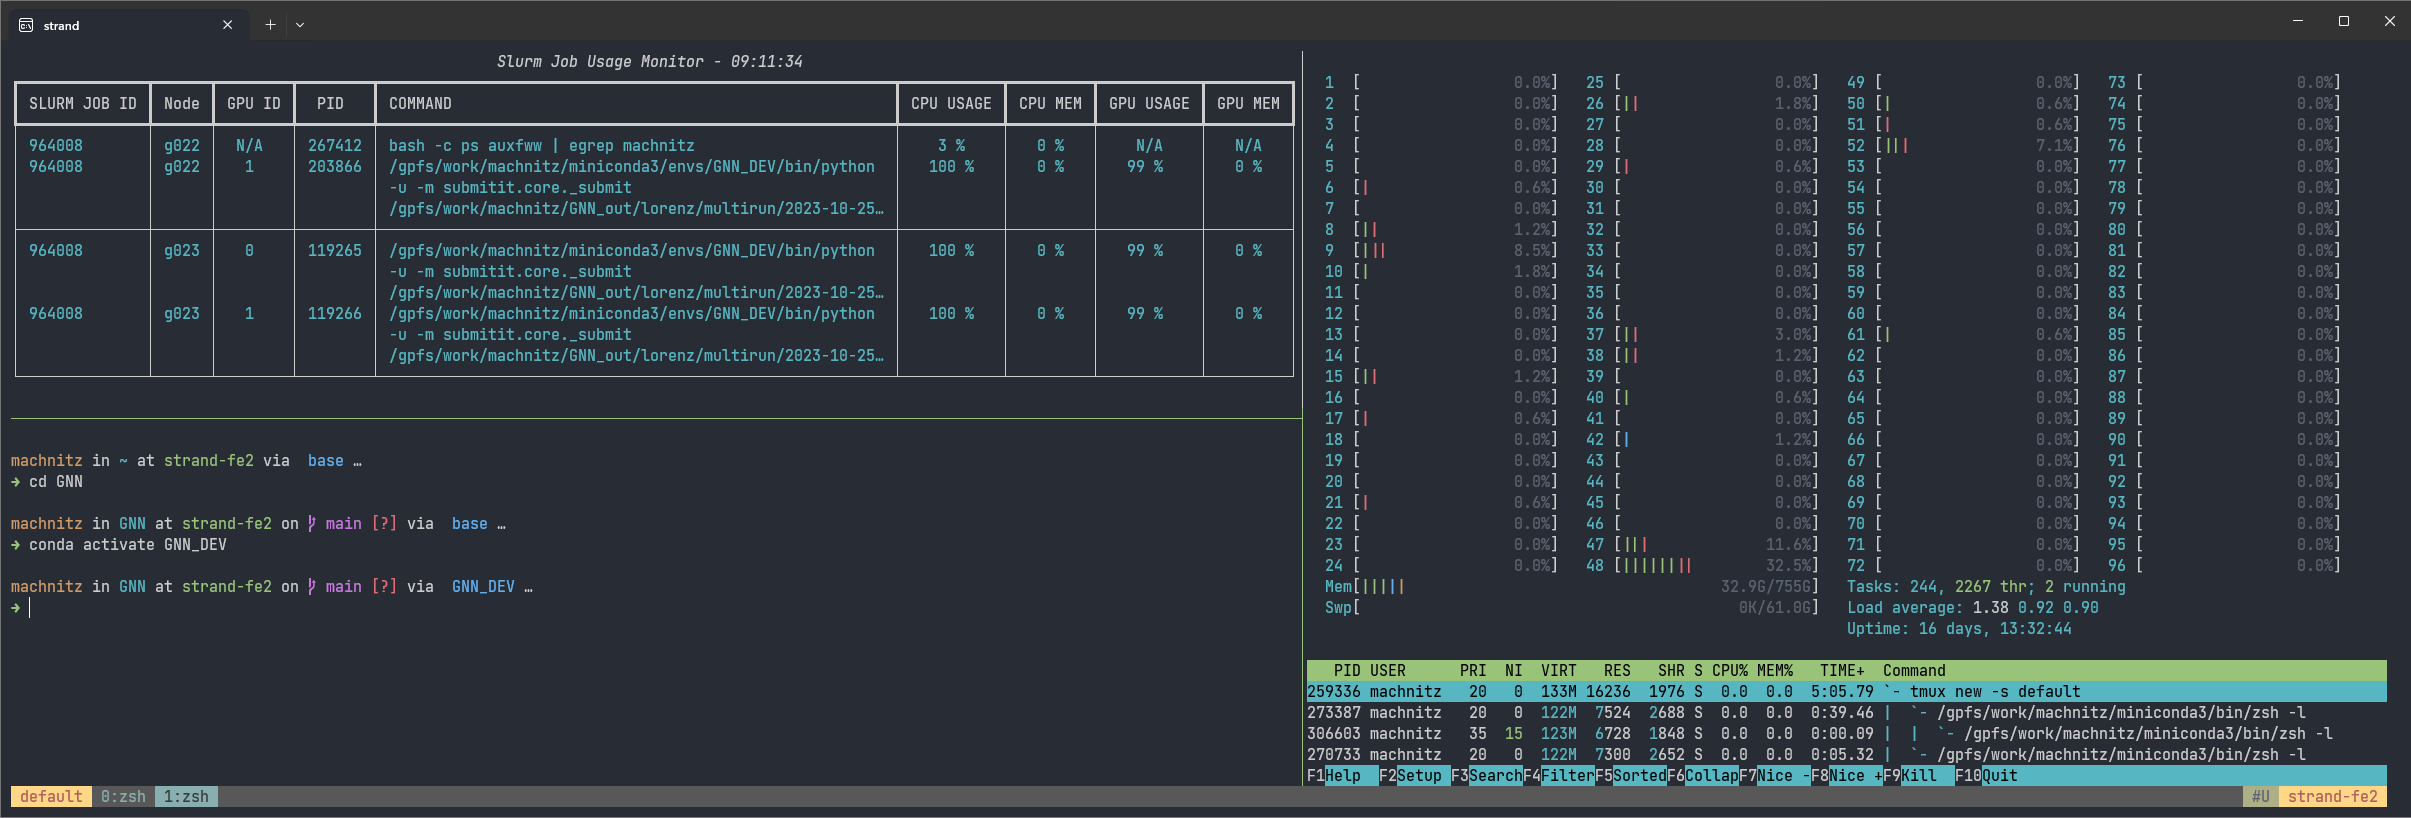This screenshot has height=818, width=2411.
Task: Click the Load average line in htop
Action: (x=1973, y=608)
